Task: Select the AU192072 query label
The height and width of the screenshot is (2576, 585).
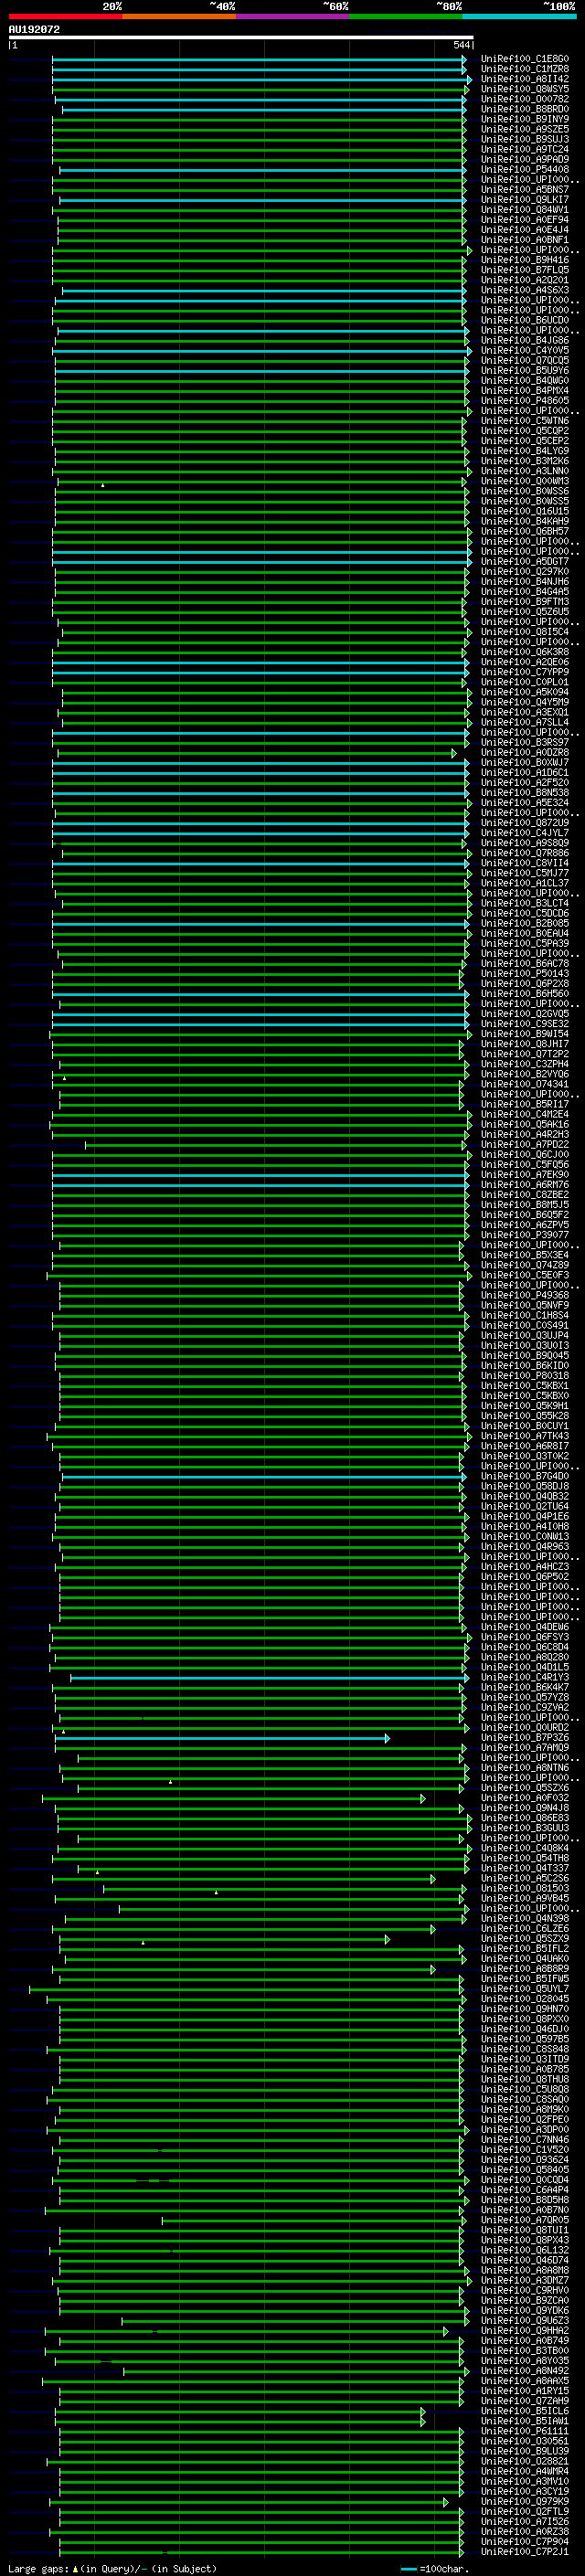Action: (x=34, y=29)
